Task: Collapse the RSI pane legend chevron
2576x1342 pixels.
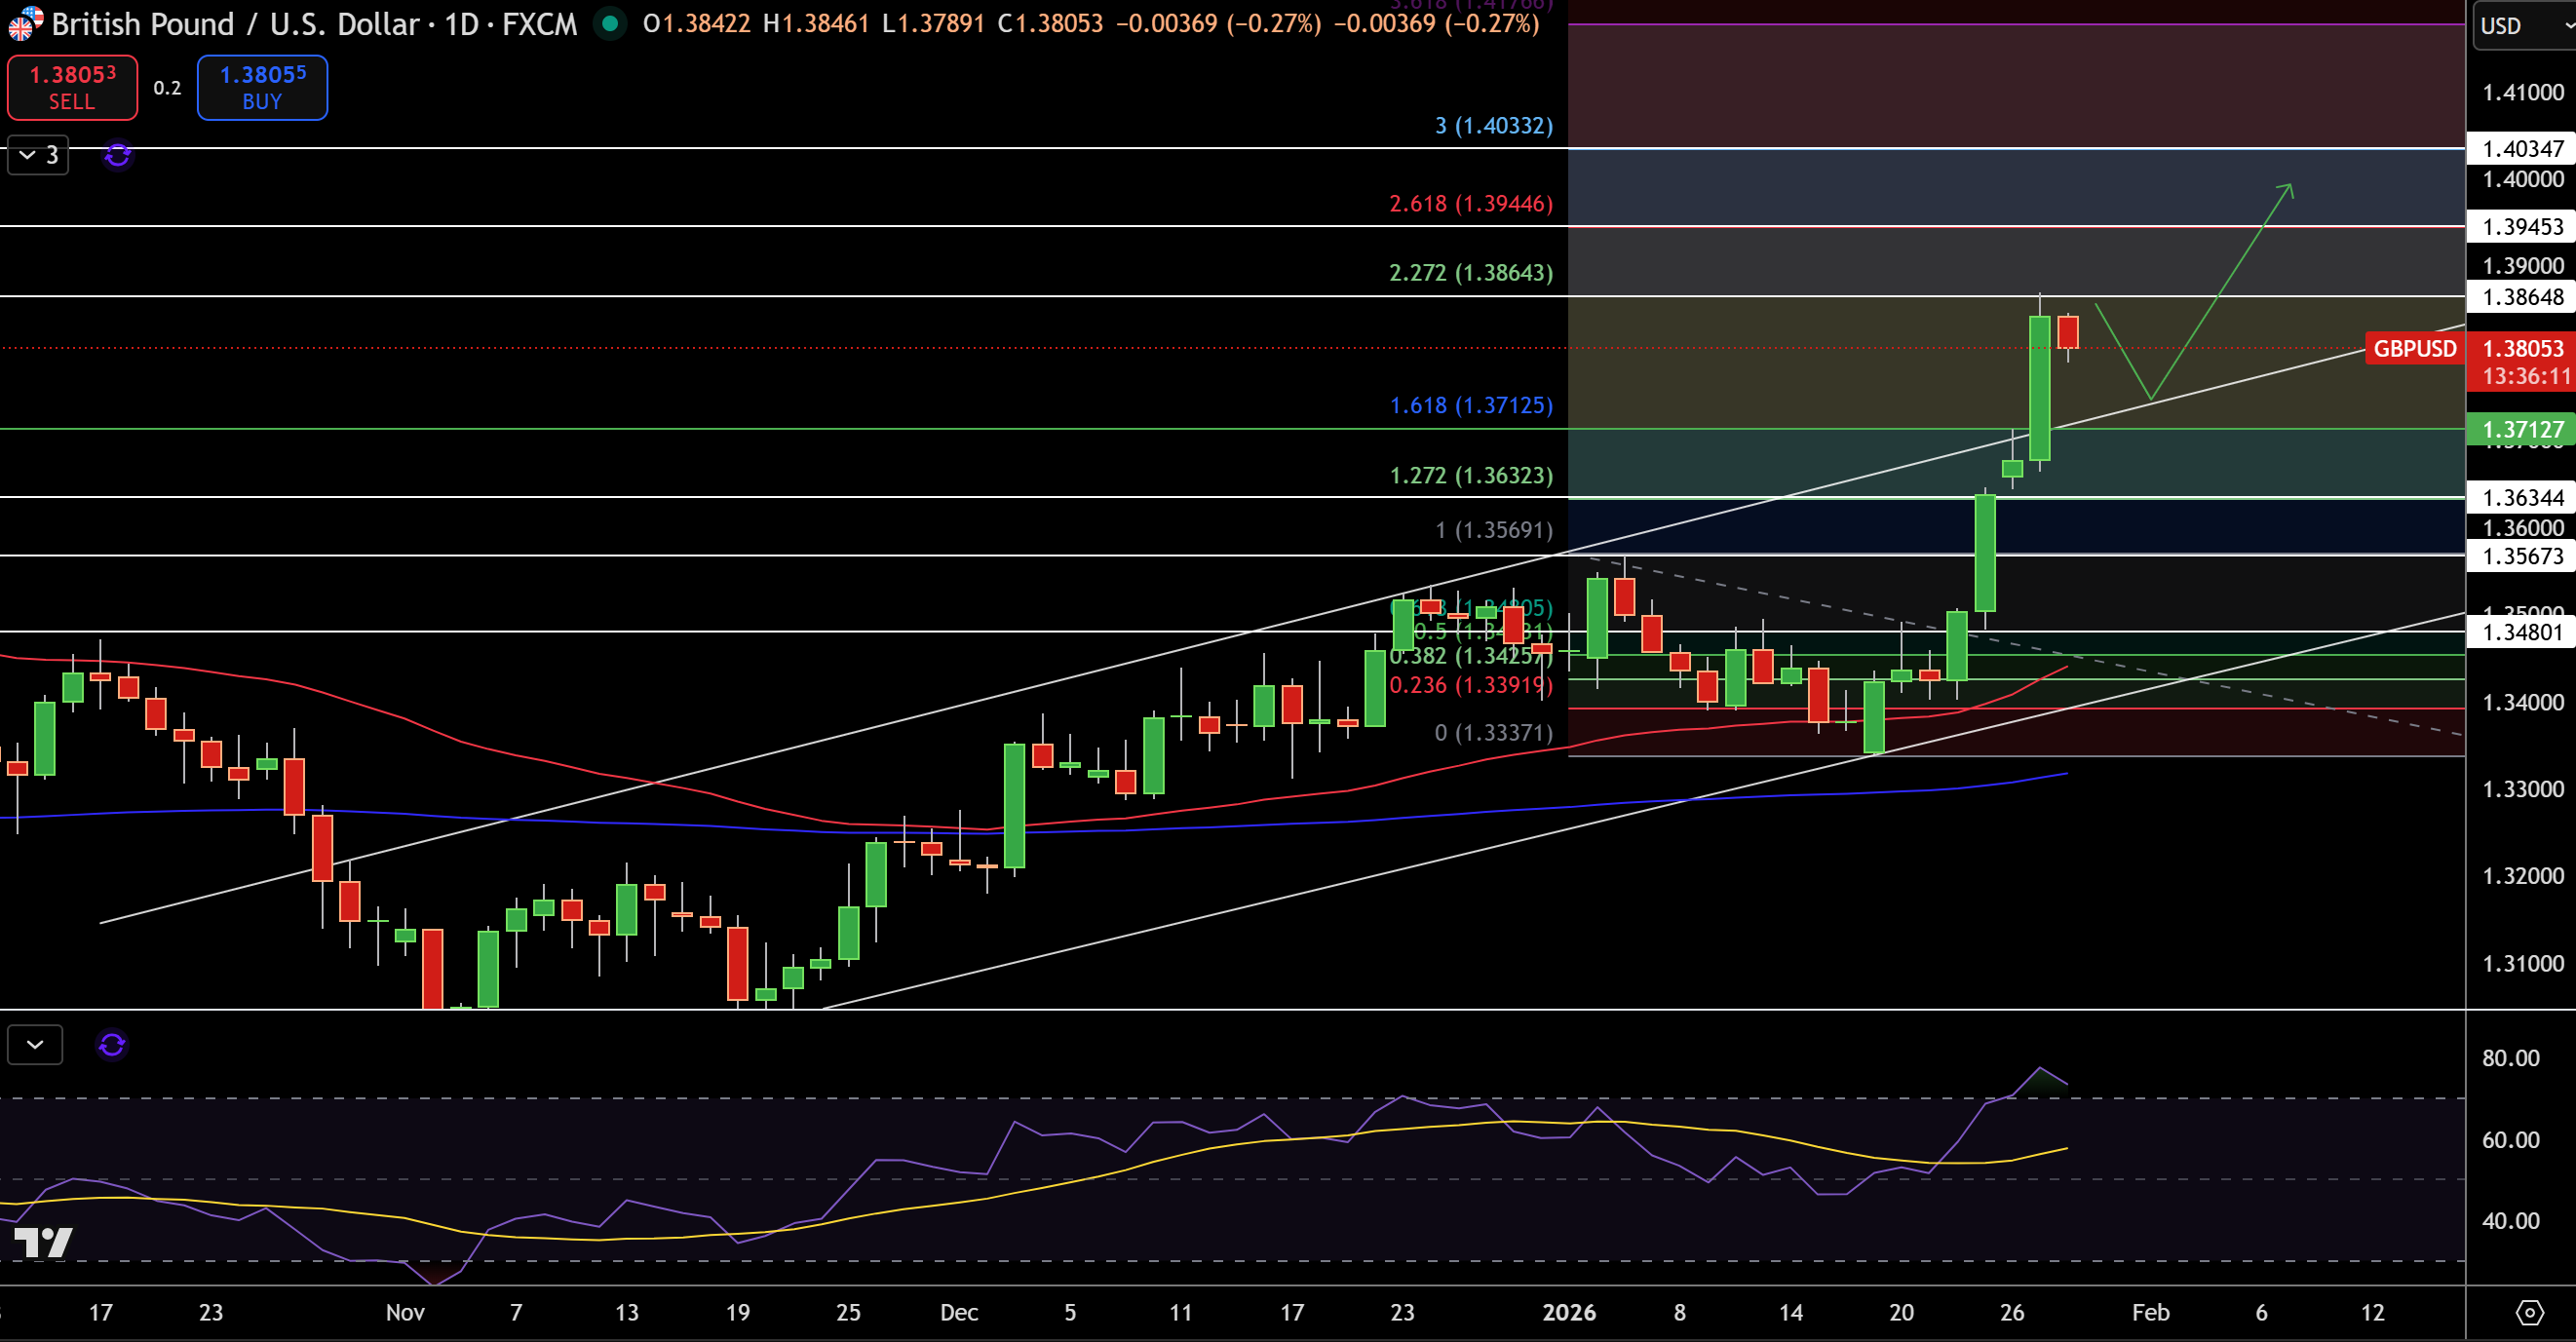Action: pyautogui.click(x=35, y=1044)
